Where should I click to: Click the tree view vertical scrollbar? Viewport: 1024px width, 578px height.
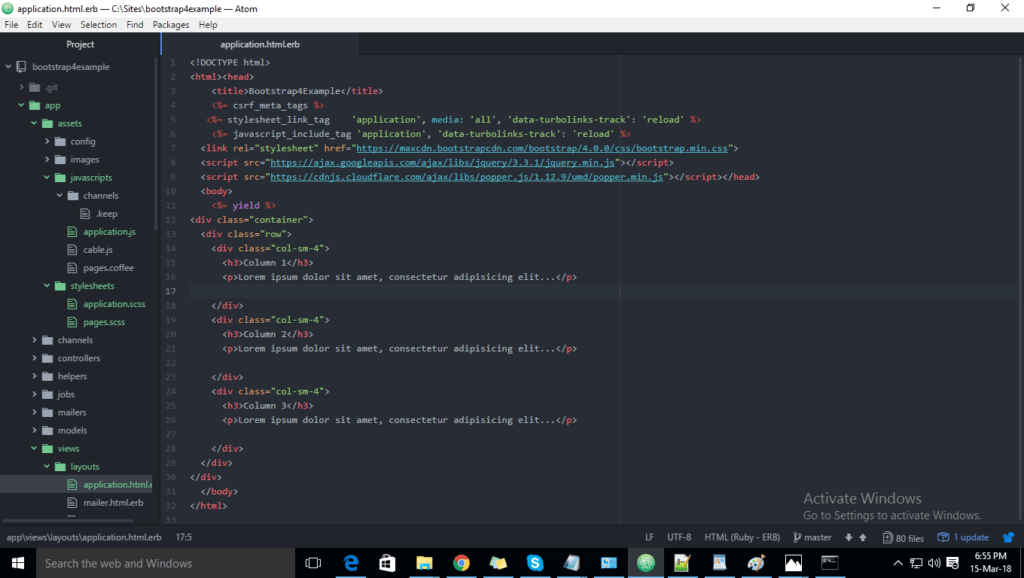click(x=155, y=144)
